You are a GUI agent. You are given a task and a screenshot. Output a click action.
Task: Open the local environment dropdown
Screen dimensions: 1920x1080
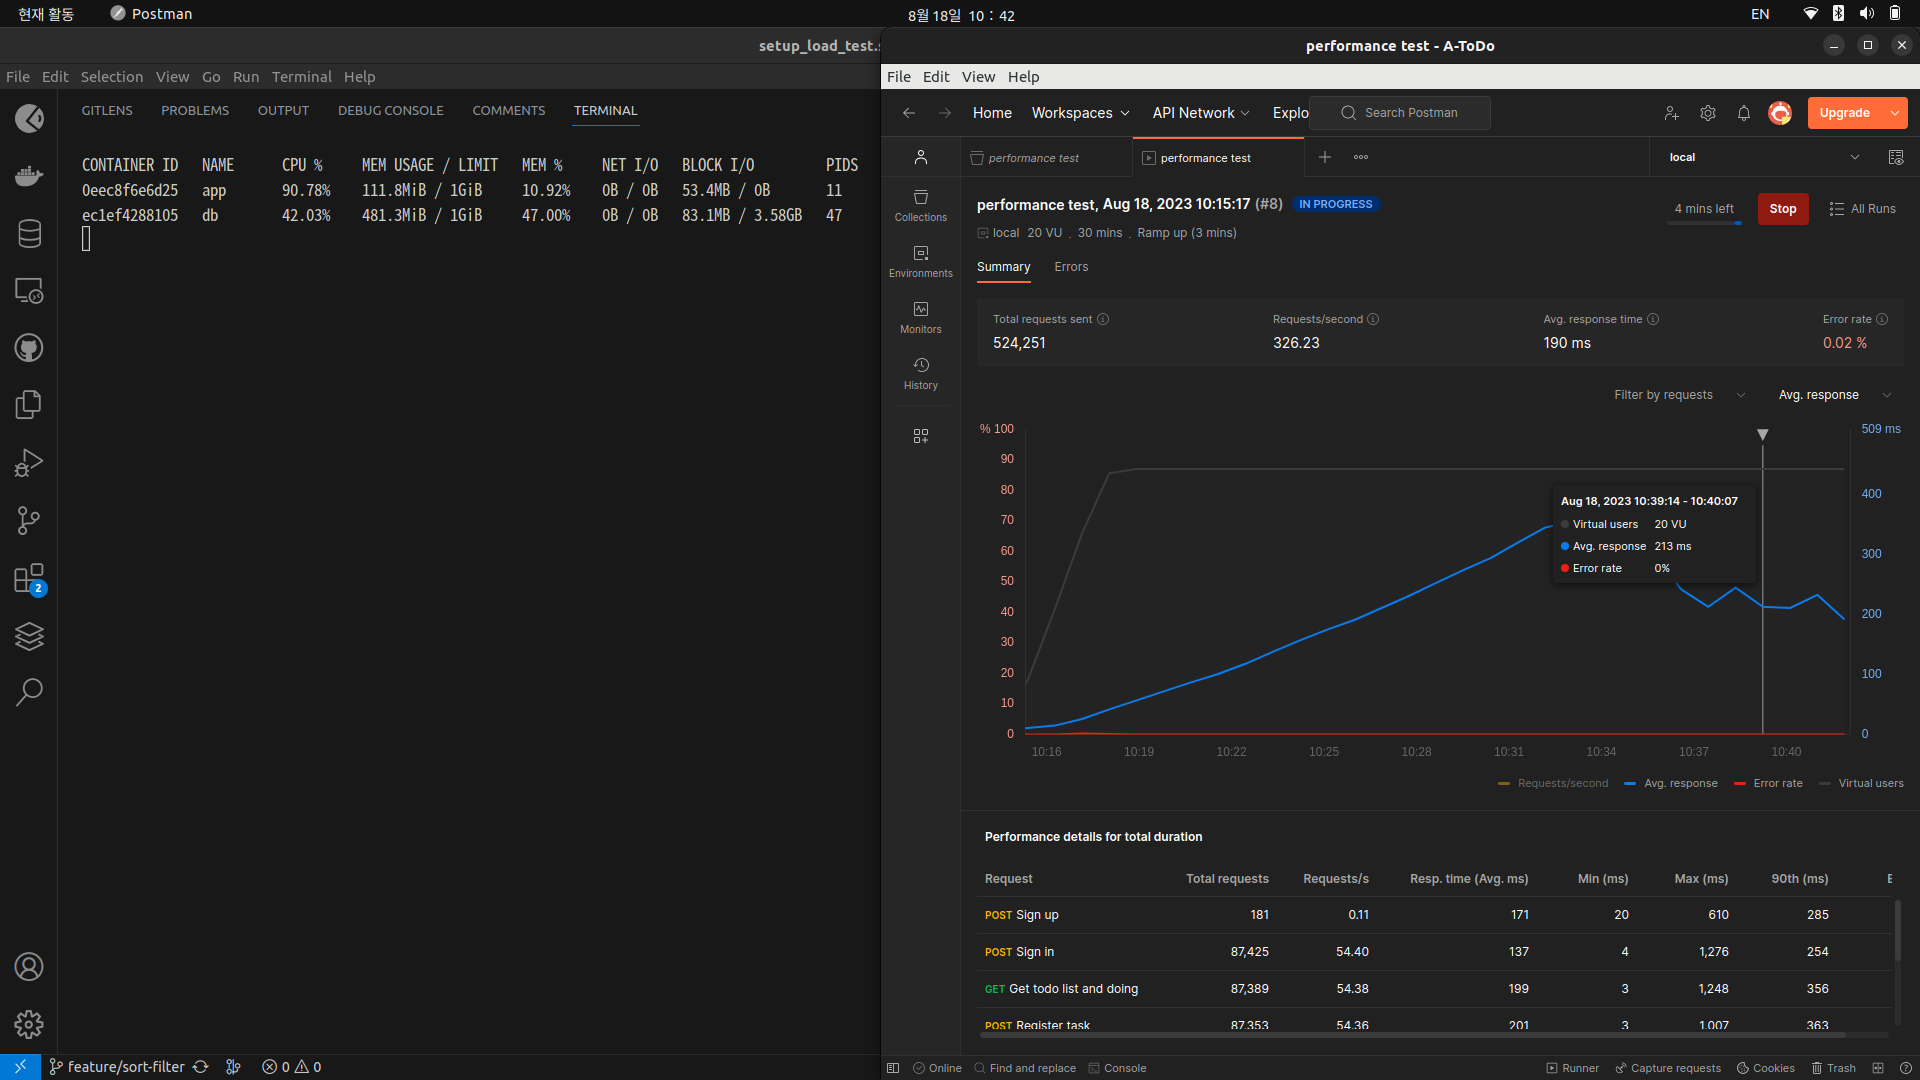[1764, 157]
